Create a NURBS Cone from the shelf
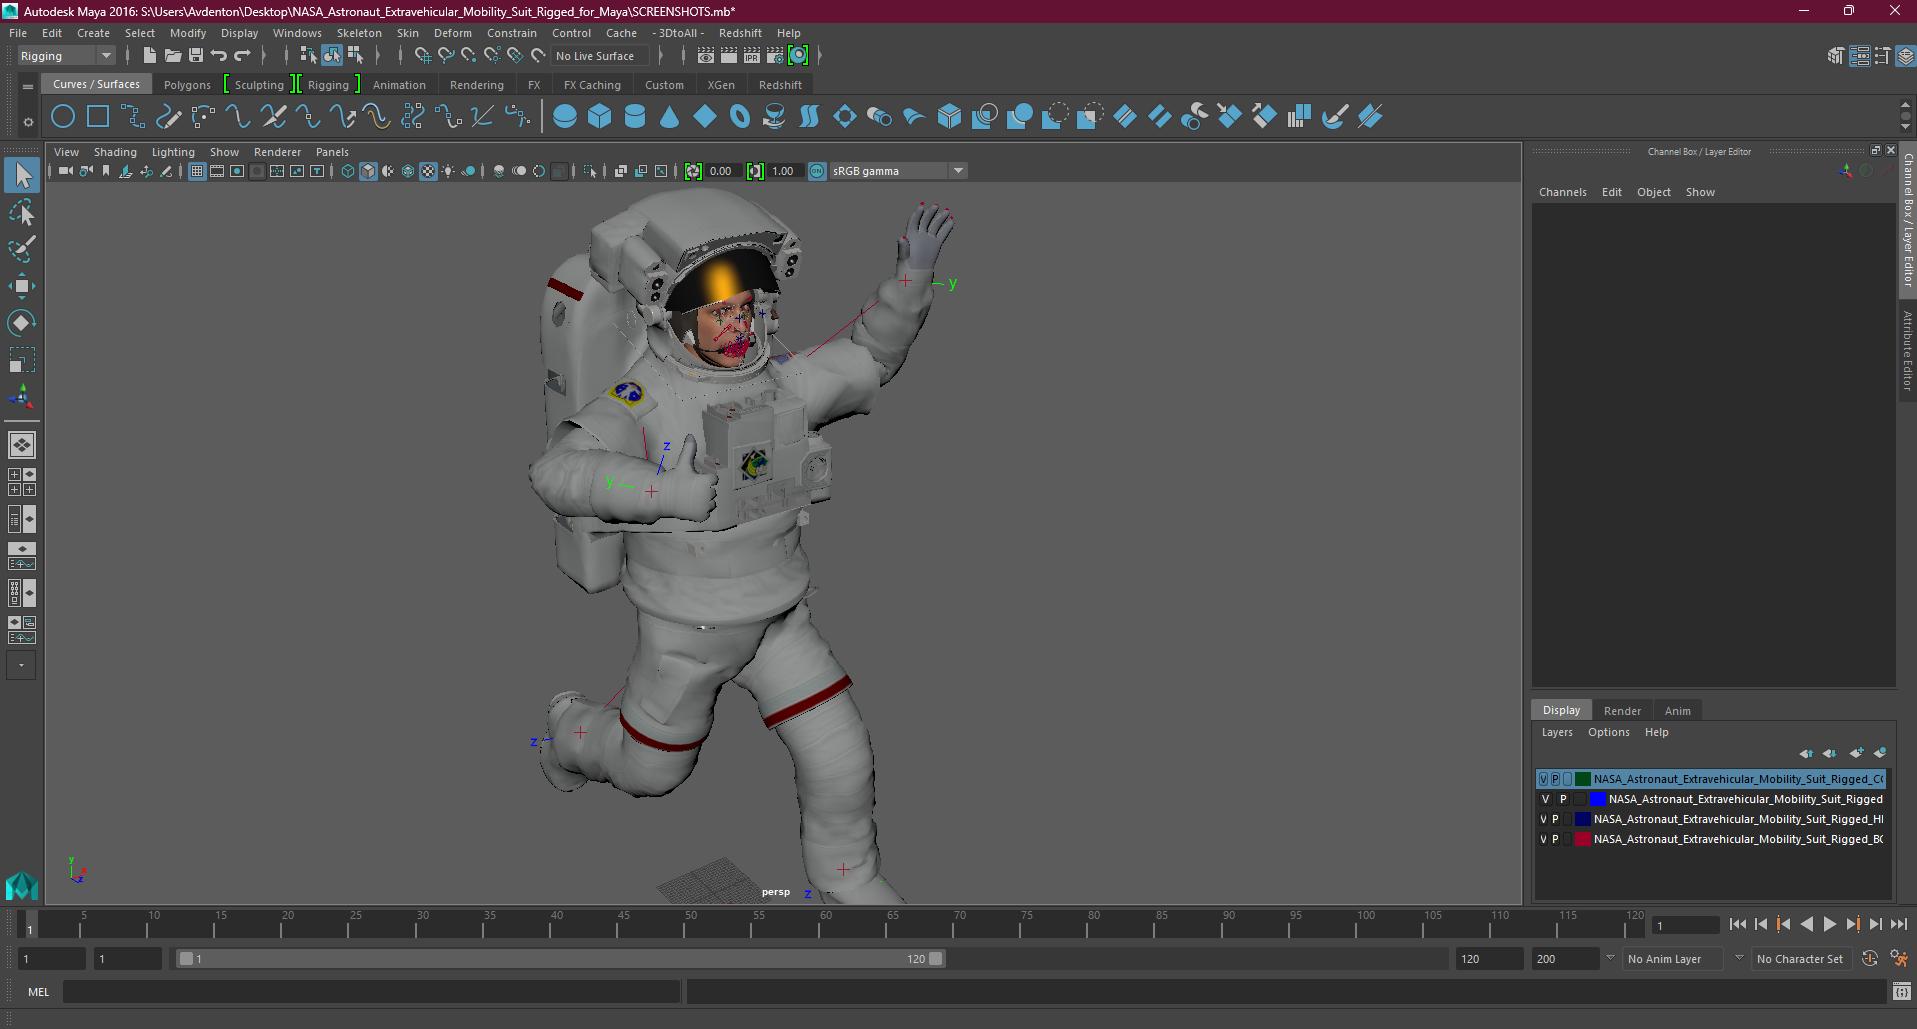 670,117
